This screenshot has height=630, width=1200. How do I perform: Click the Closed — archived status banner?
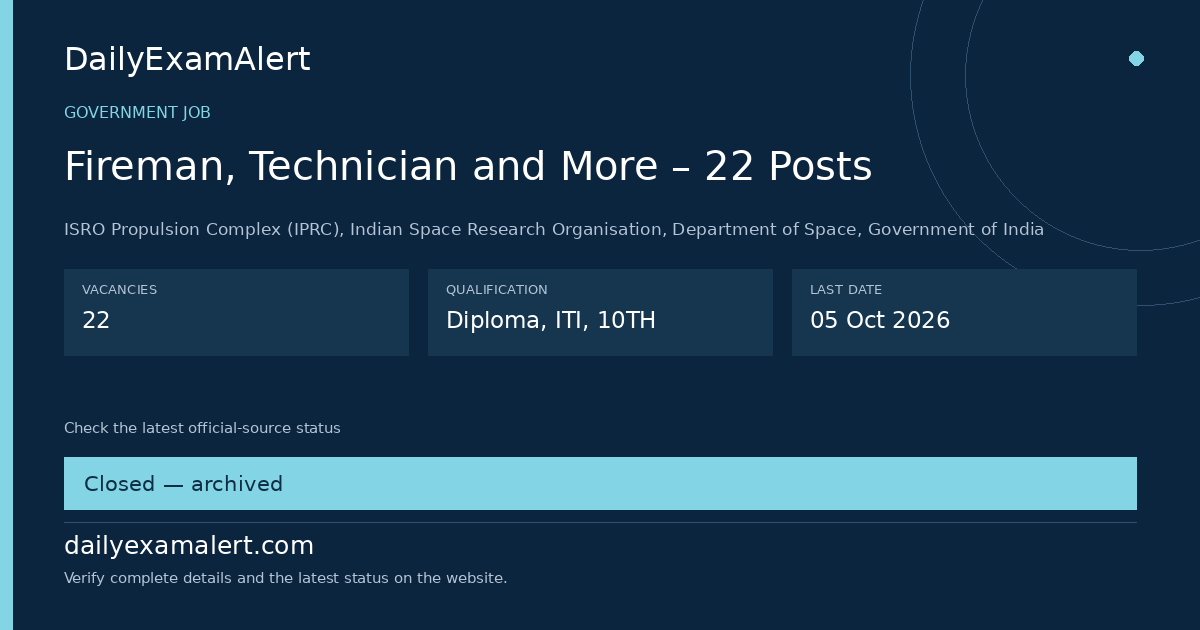(x=600, y=484)
